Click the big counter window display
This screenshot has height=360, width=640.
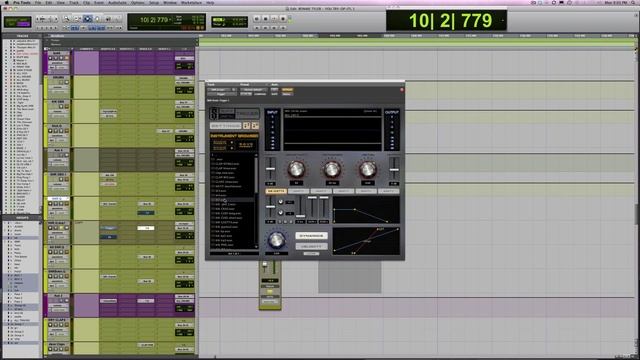(447, 20)
